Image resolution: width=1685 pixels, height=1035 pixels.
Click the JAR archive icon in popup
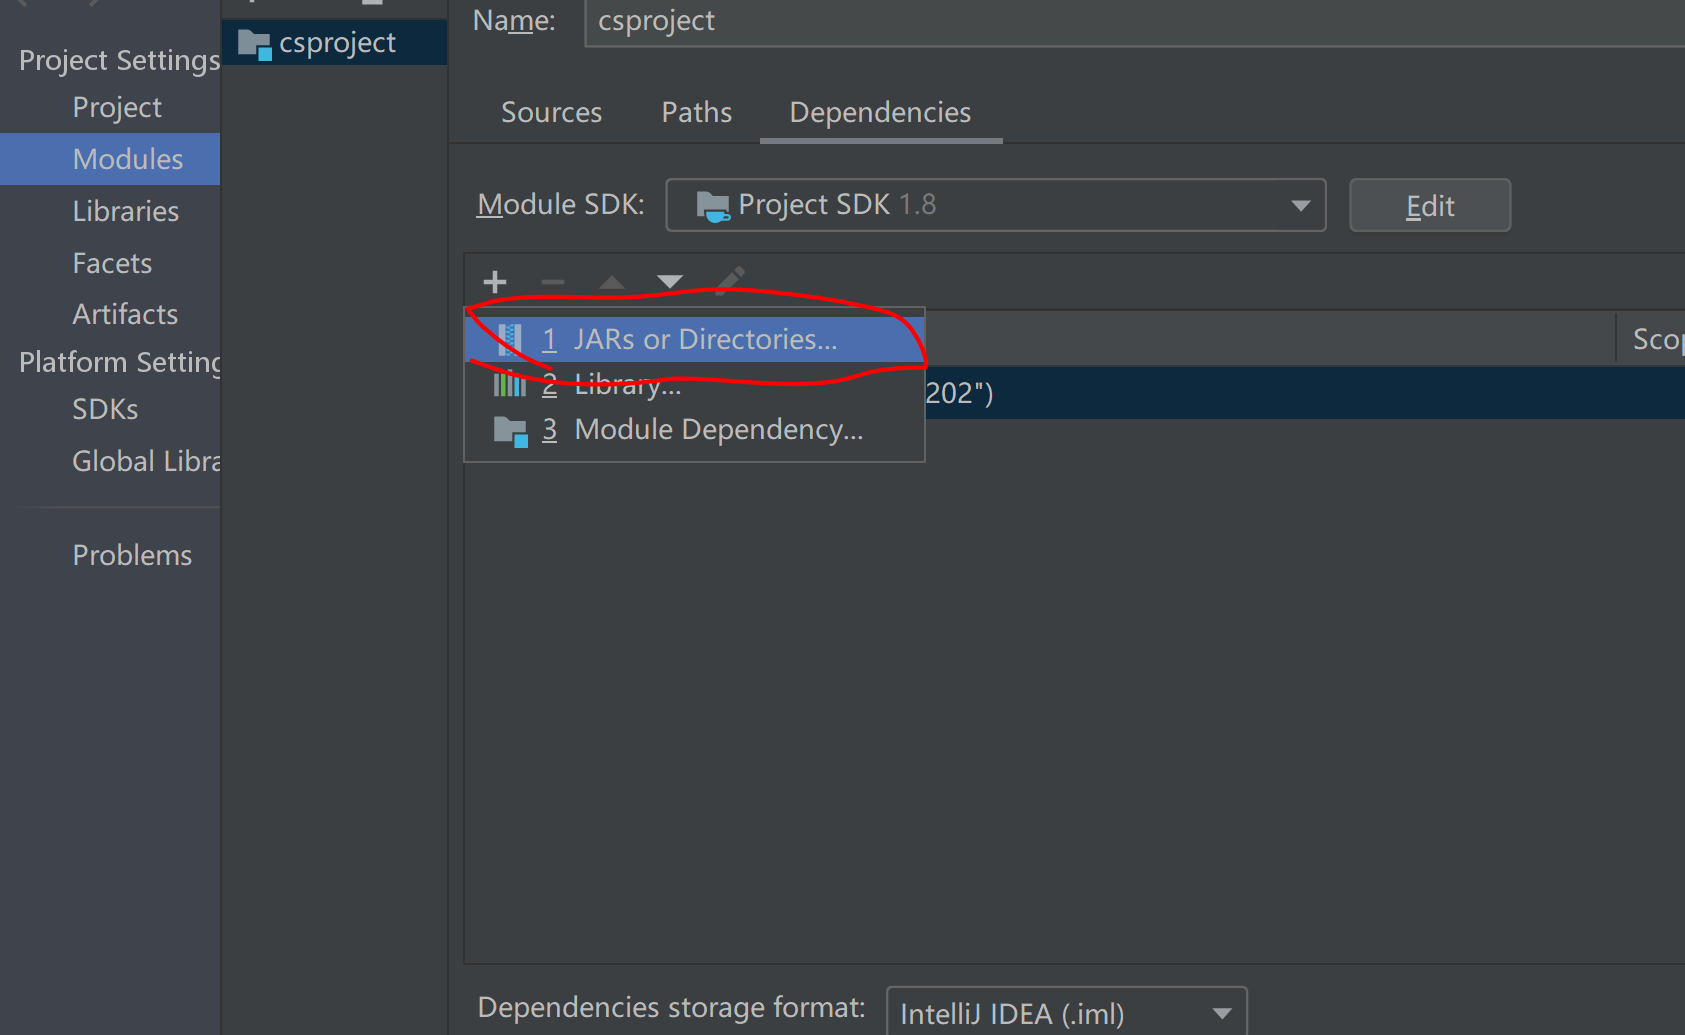tap(510, 340)
